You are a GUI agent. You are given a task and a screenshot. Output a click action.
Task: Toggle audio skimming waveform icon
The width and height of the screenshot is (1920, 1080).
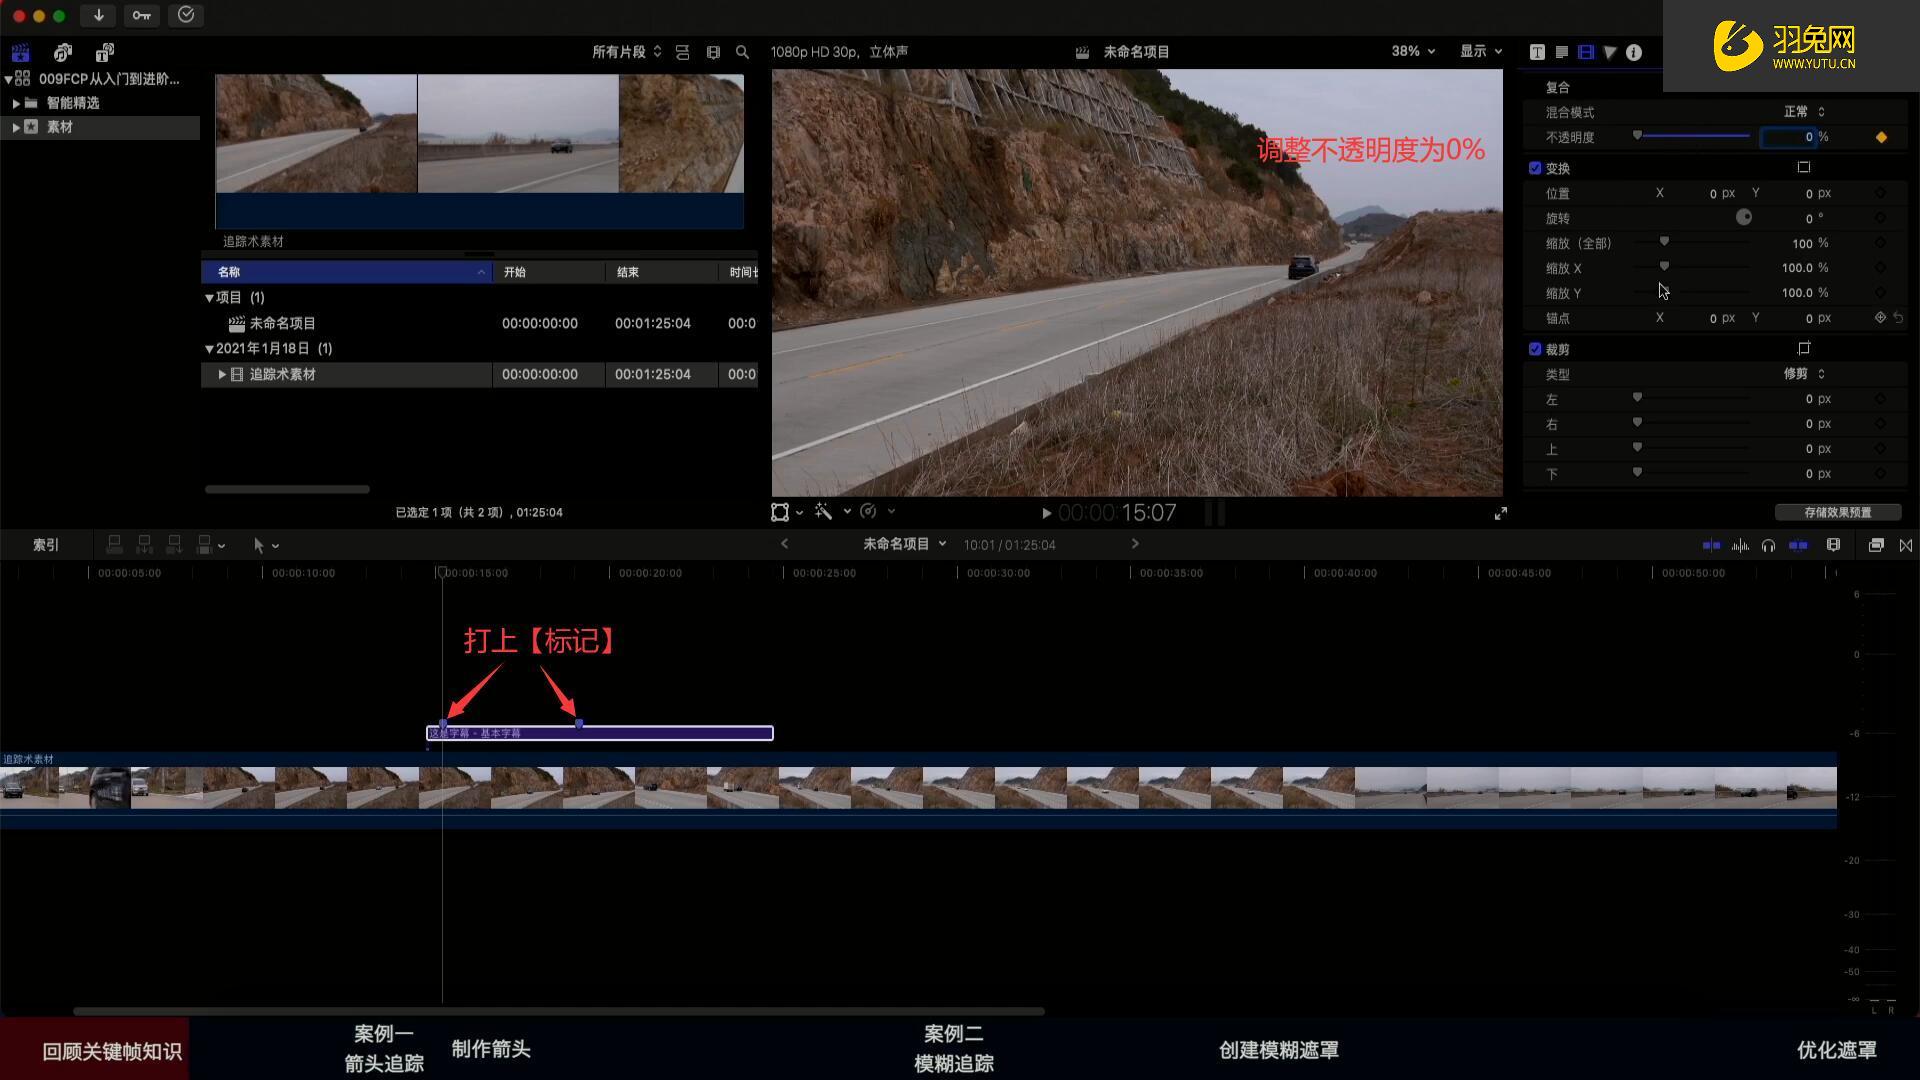click(1740, 545)
